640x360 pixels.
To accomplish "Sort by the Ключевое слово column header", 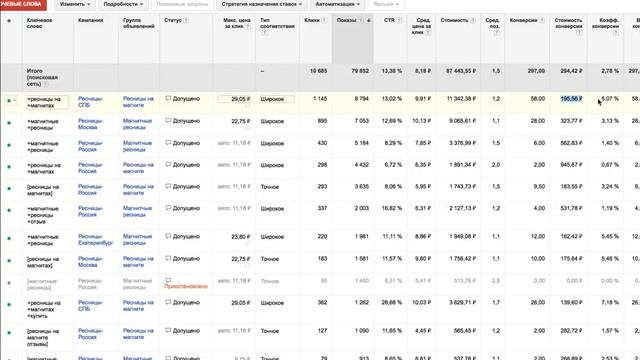I will pos(39,23).
